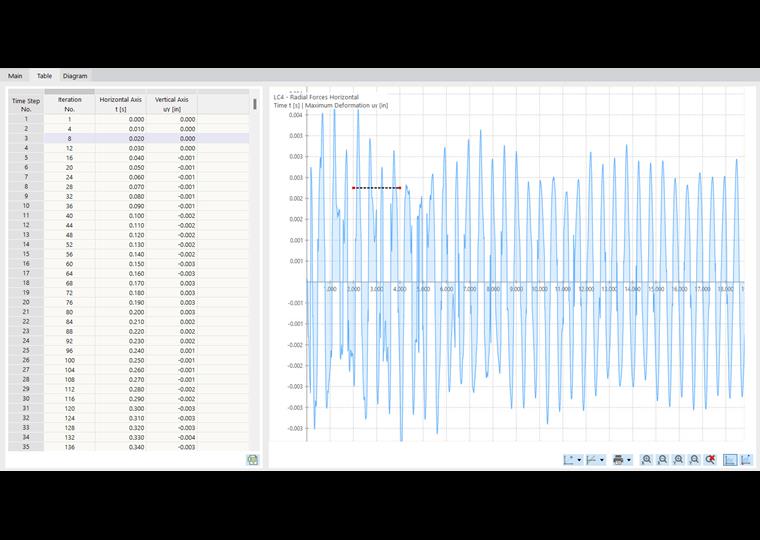
Task: Click row header for time step 35
Action: point(26,447)
